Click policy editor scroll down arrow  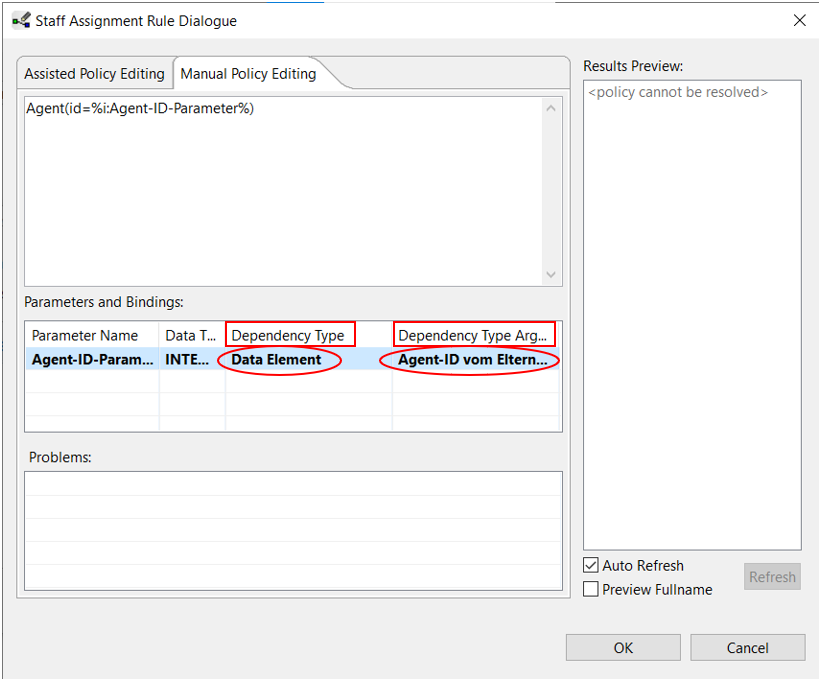pos(551,275)
